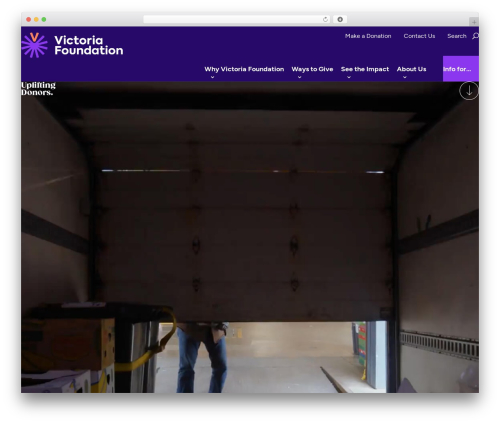Reload the page with the refresh icon
The width and height of the screenshot is (500, 423).
coord(325,20)
